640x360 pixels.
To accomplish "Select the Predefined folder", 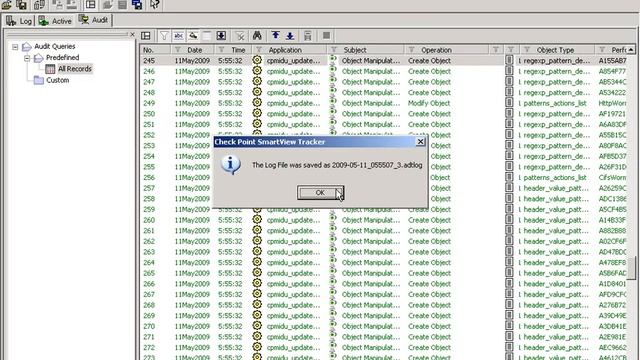I will pos(62,58).
